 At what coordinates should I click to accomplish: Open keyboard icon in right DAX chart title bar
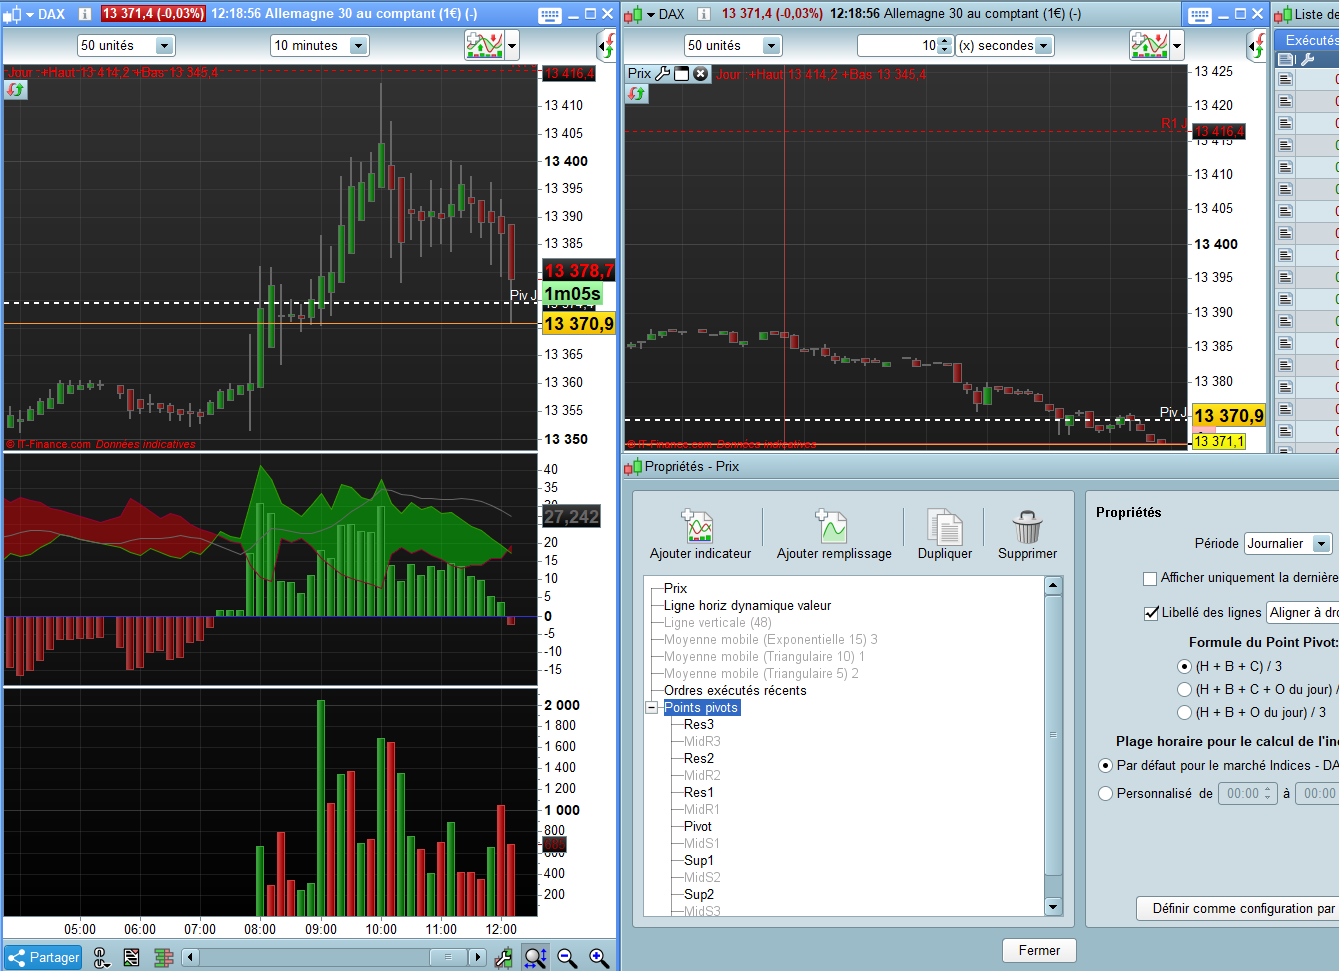[1200, 15]
